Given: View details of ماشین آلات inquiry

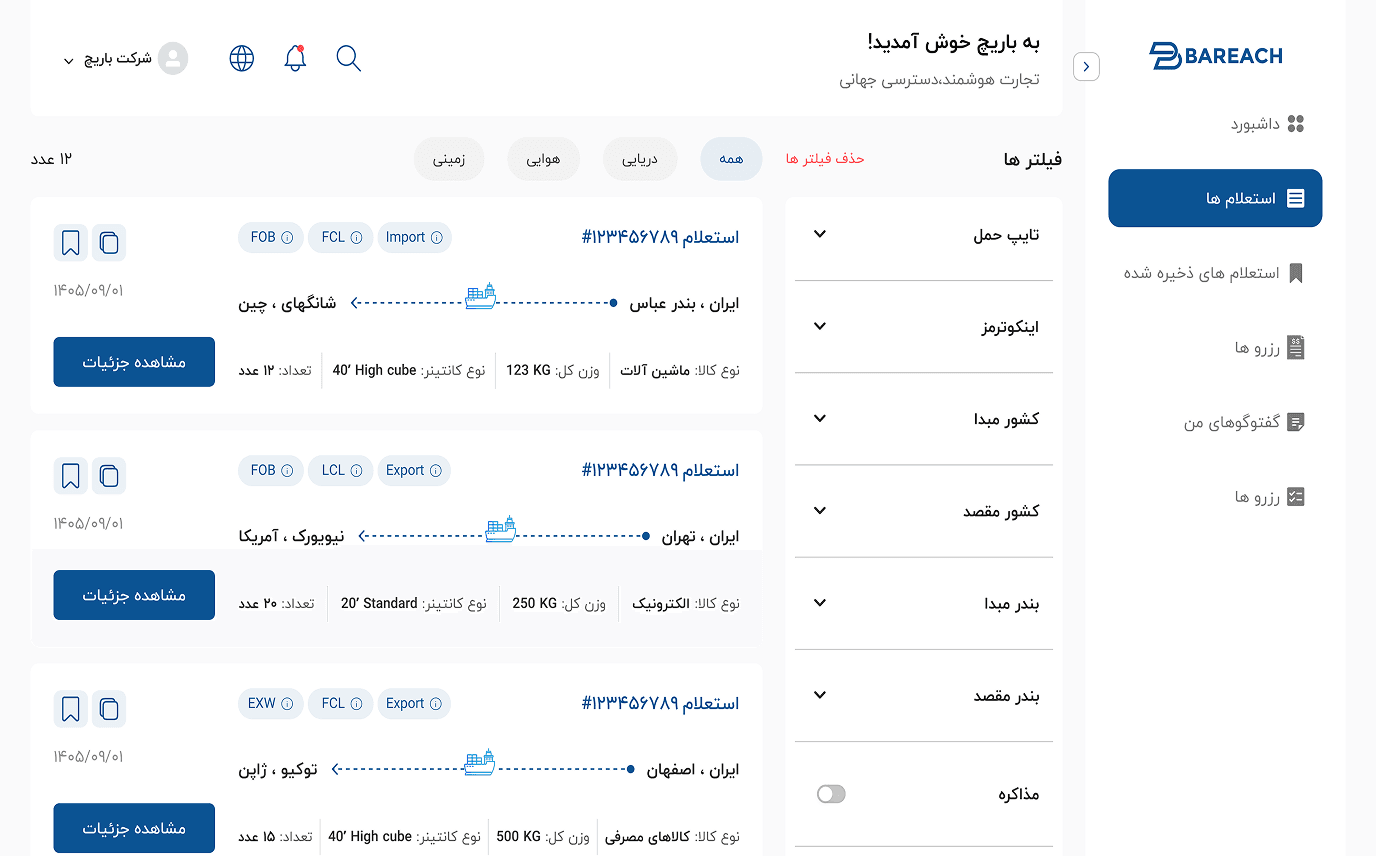Looking at the screenshot, I should (x=134, y=362).
